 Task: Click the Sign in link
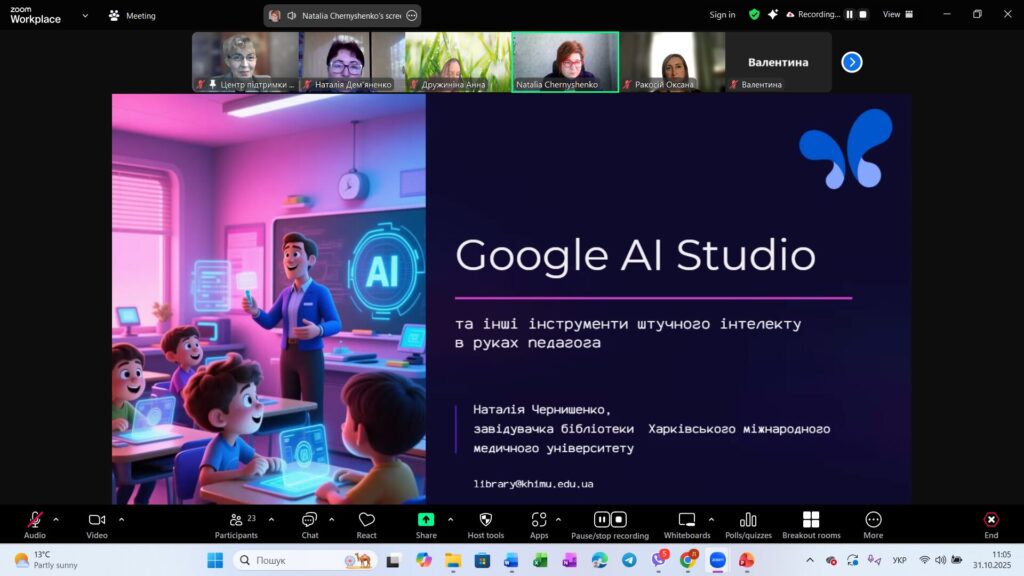point(722,14)
